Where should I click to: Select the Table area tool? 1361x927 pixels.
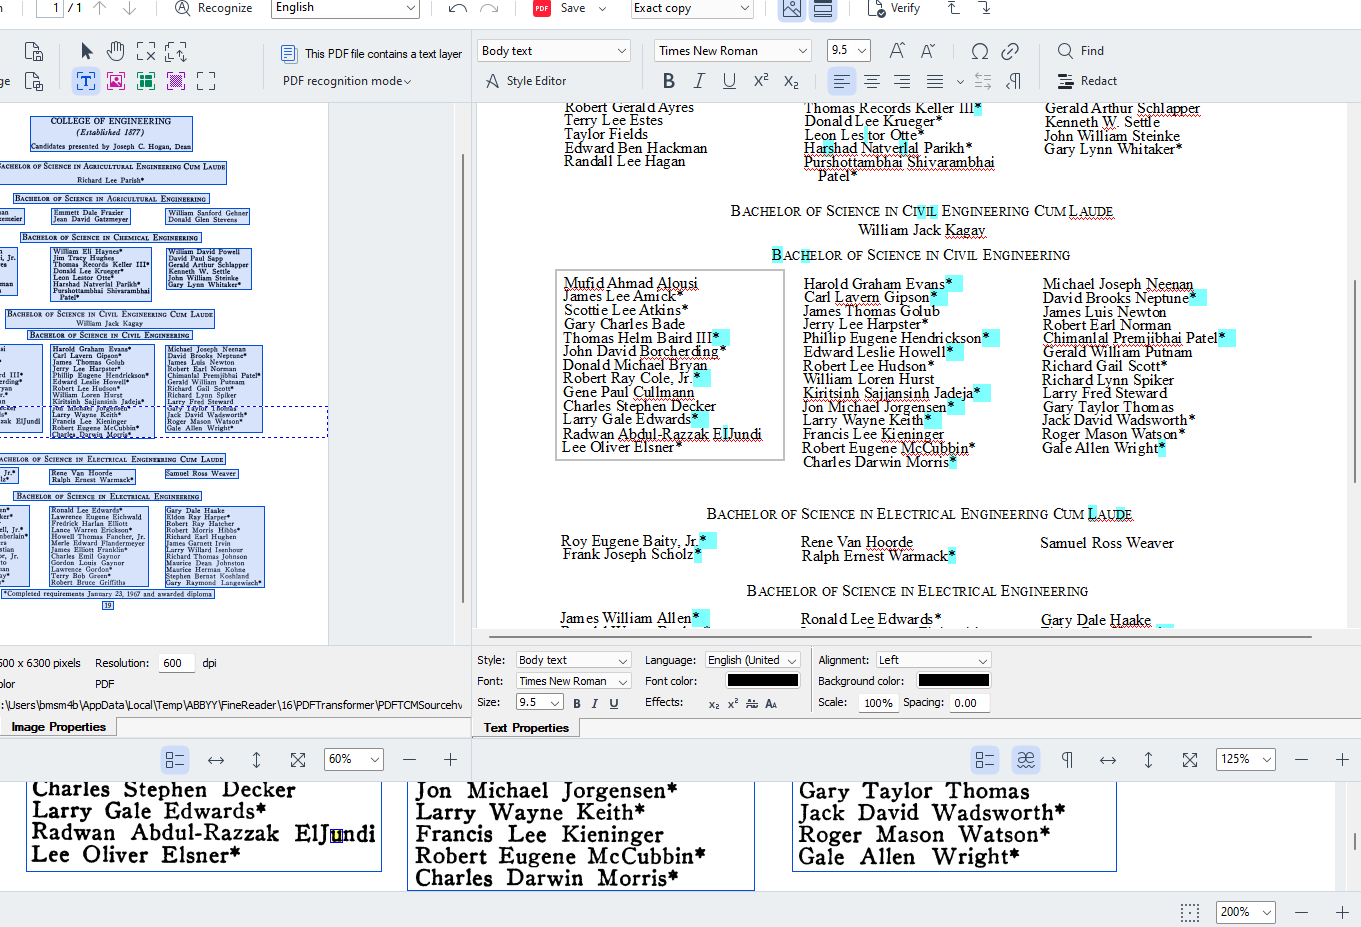click(x=146, y=81)
